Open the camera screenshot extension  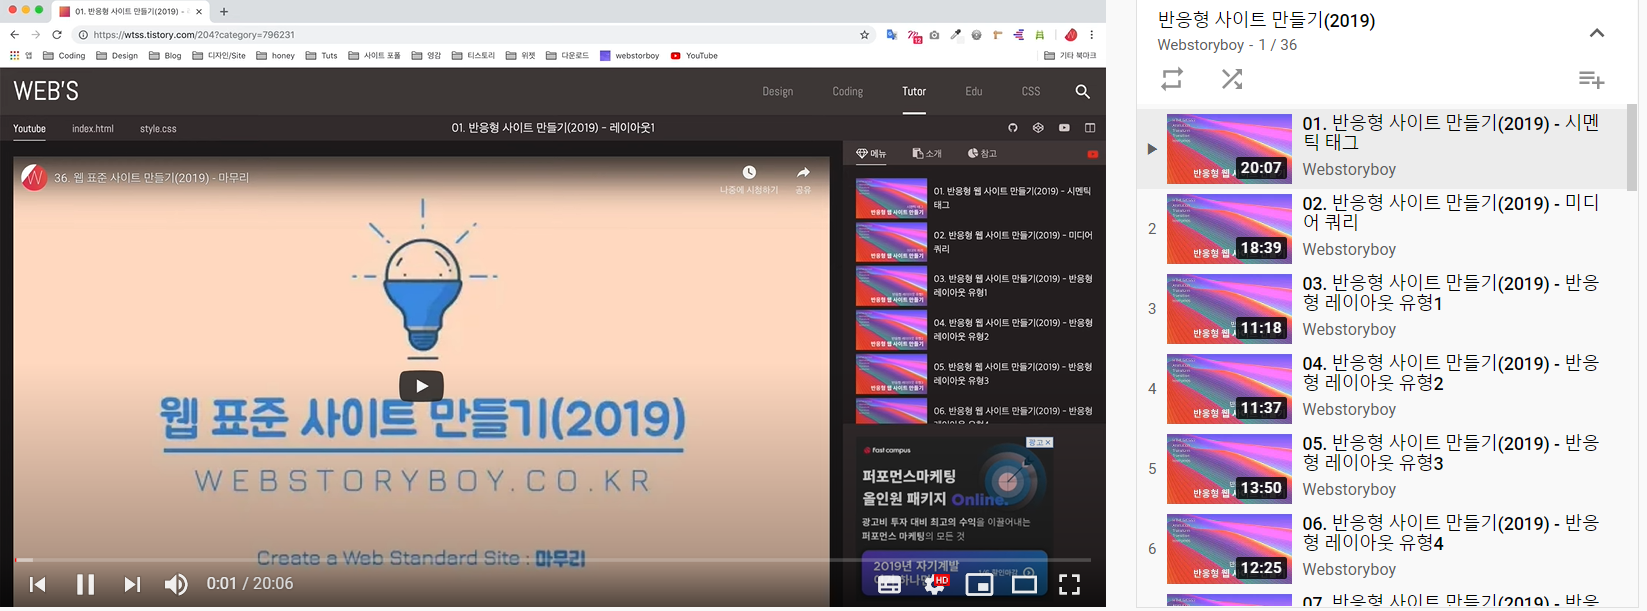click(x=934, y=35)
